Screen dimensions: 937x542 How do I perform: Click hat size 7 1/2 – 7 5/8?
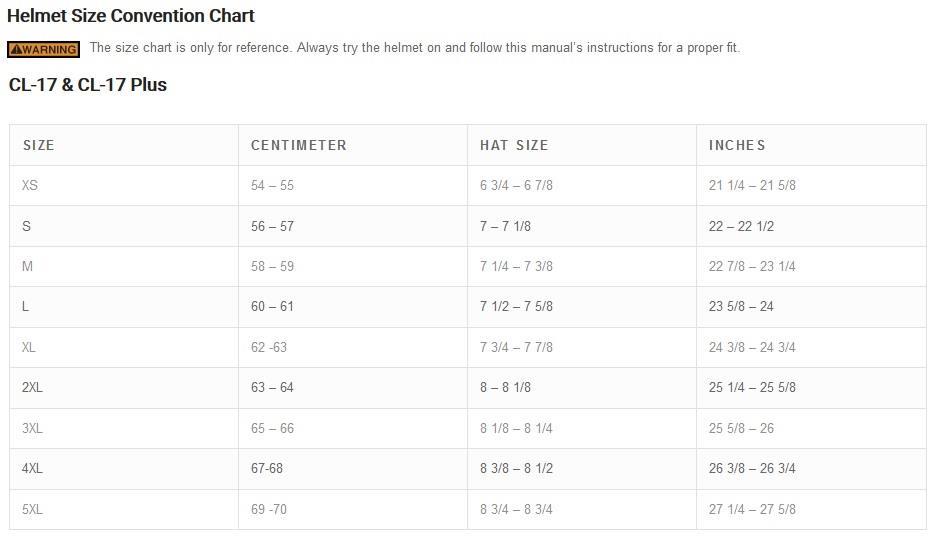click(x=516, y=307)
